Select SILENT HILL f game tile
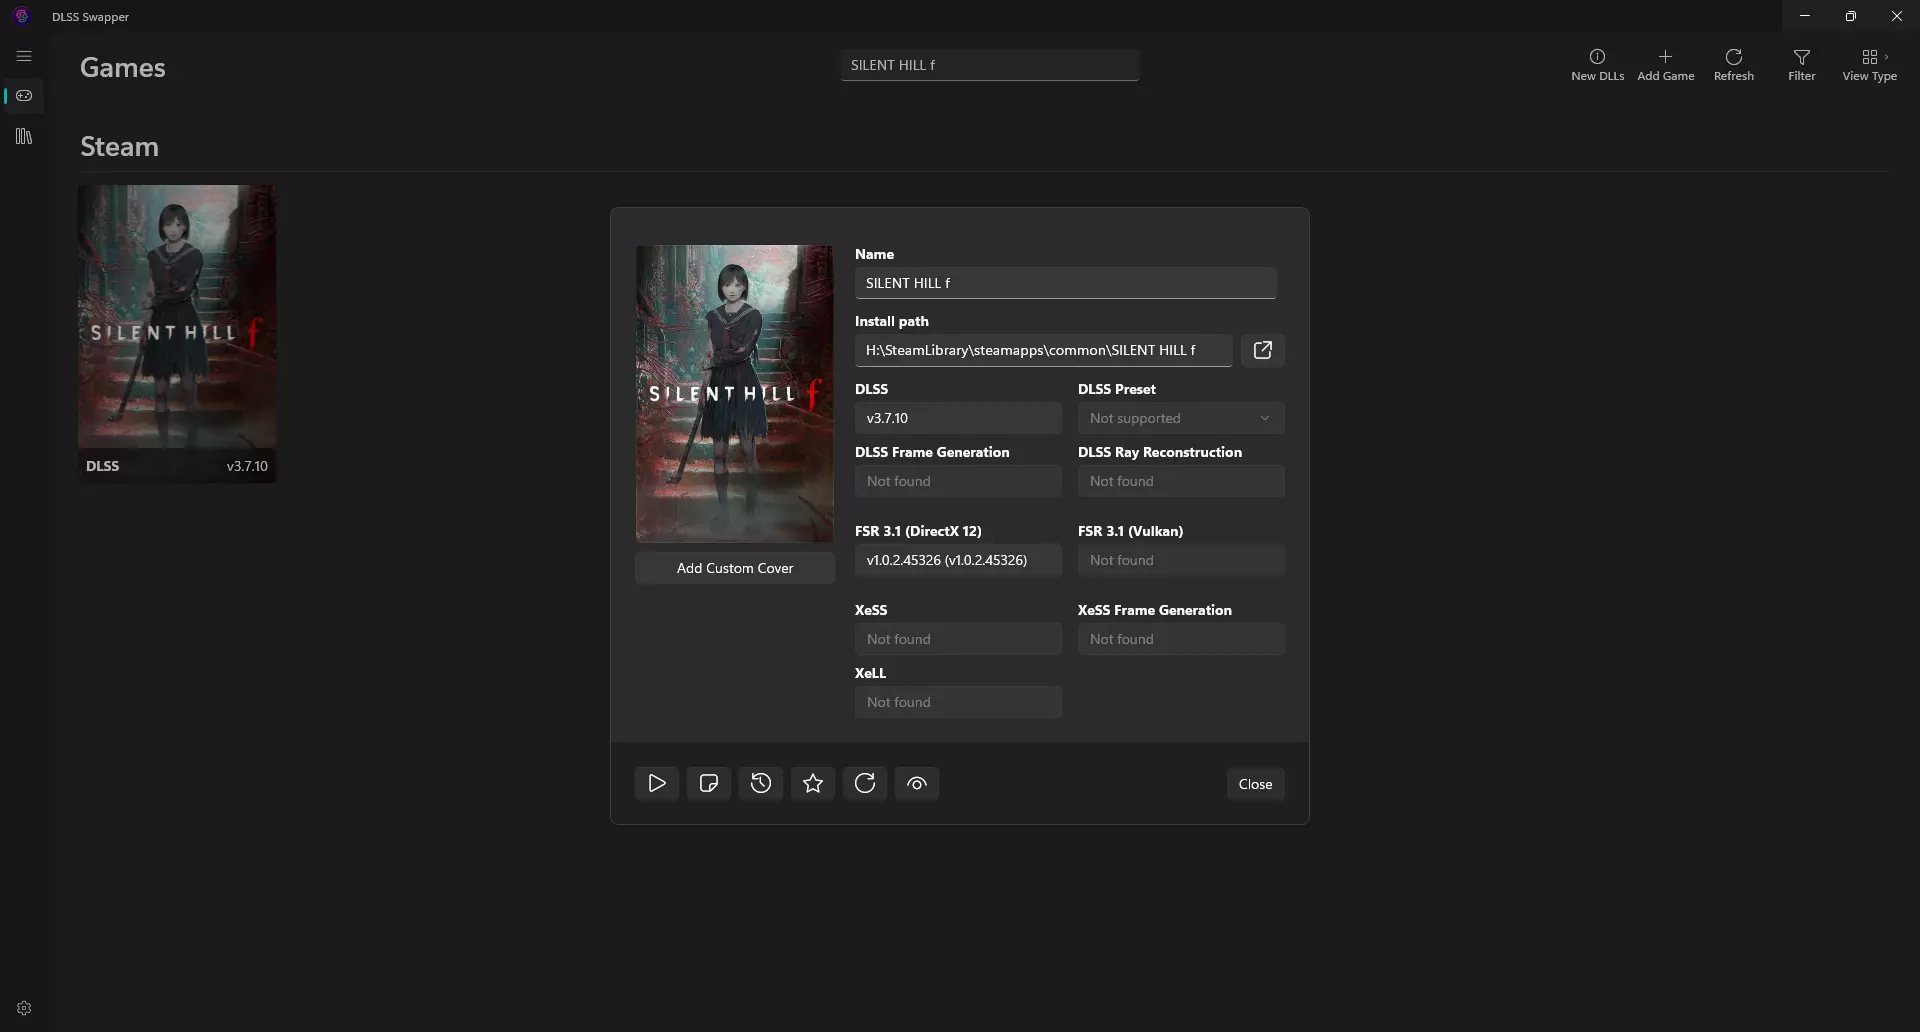 (177, 333)
